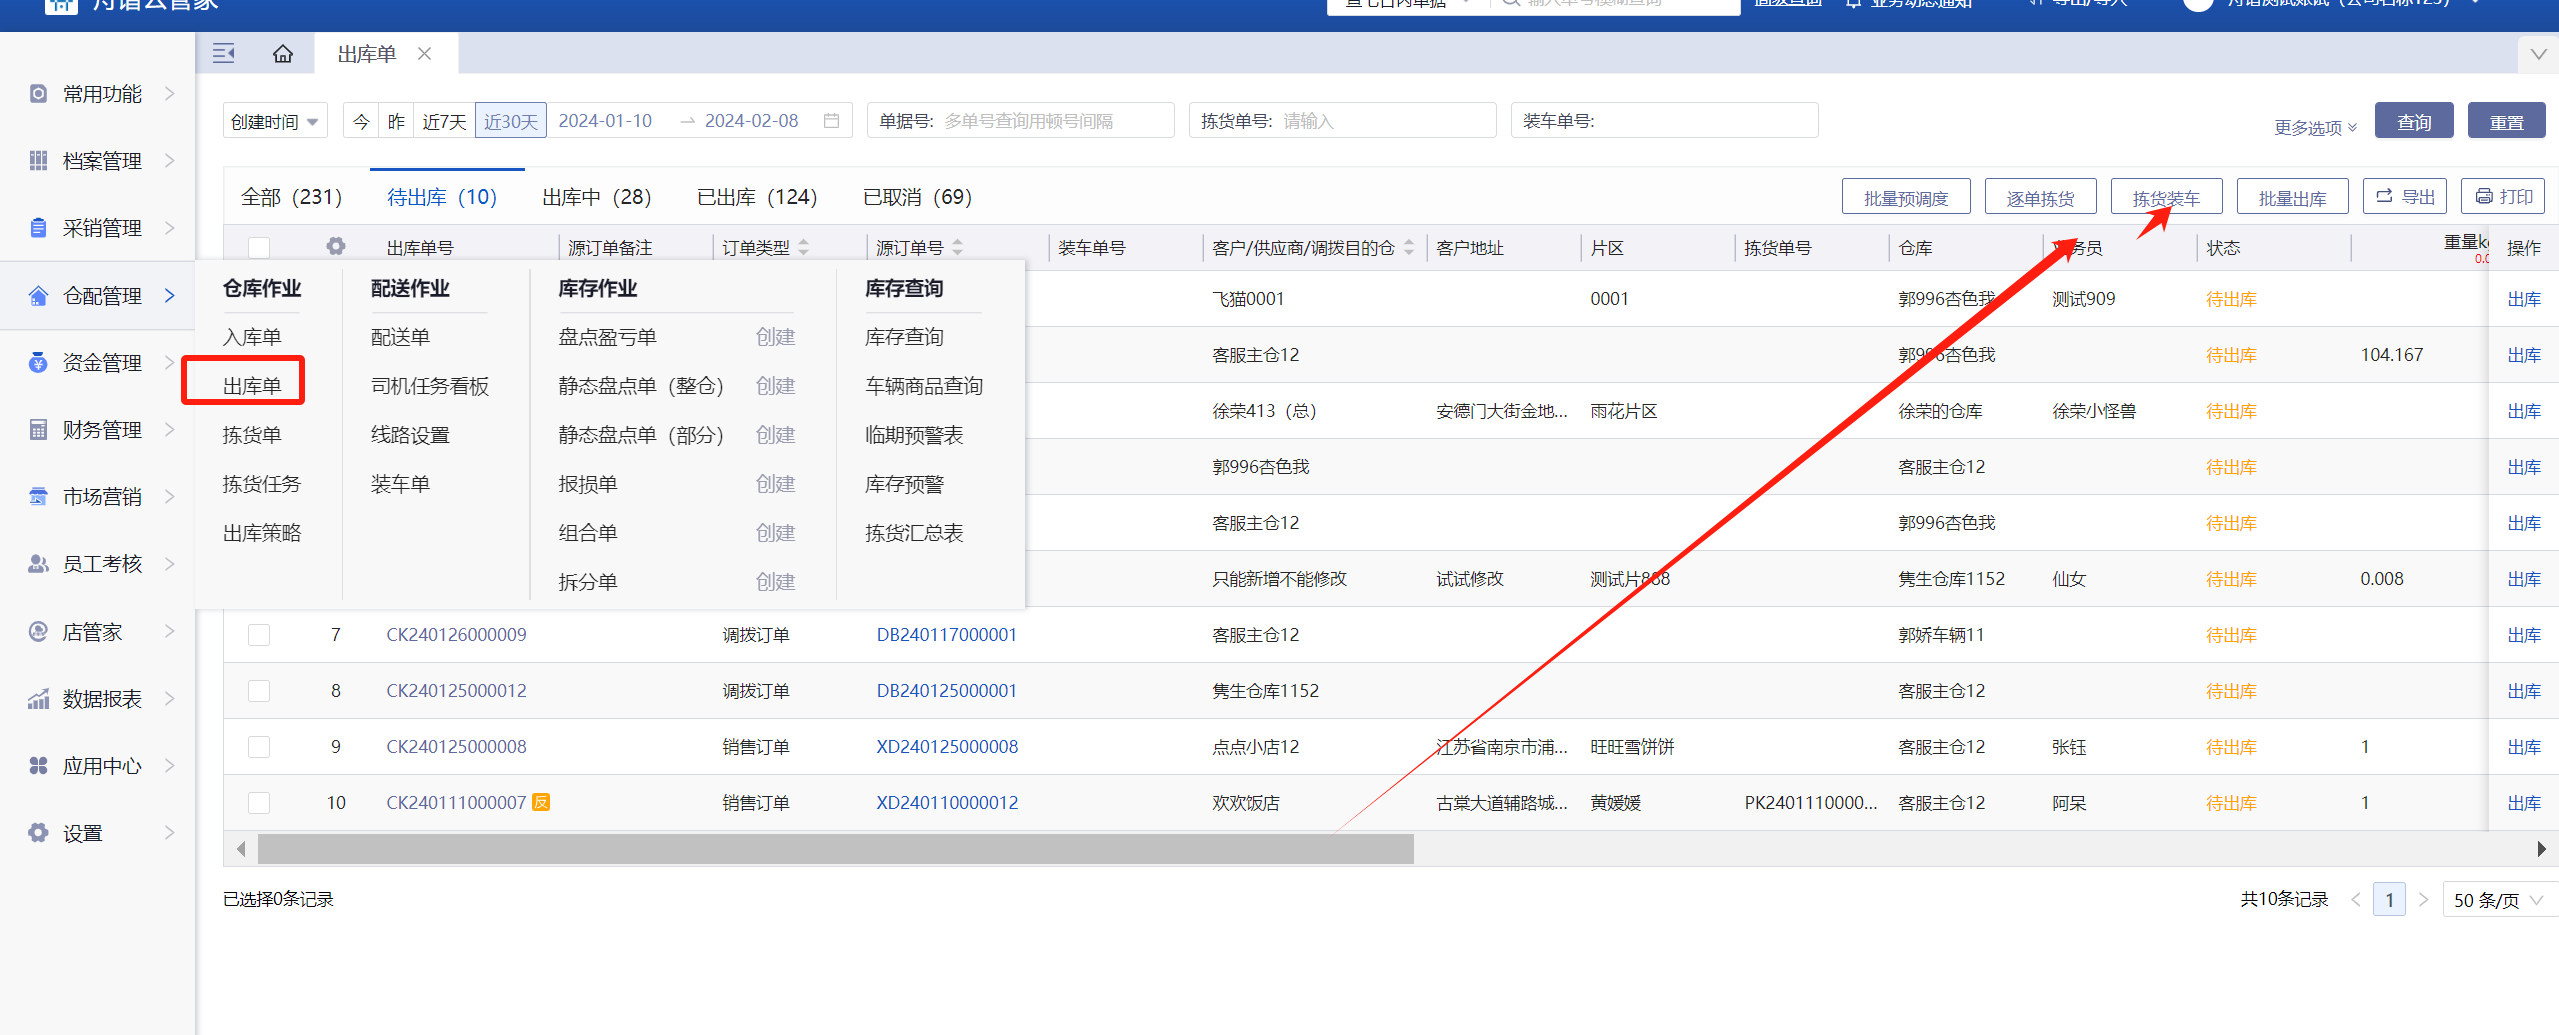The image size is (2559, 1035).
Task: Click the 拣货装车 button
Action: pos(2166,198)
